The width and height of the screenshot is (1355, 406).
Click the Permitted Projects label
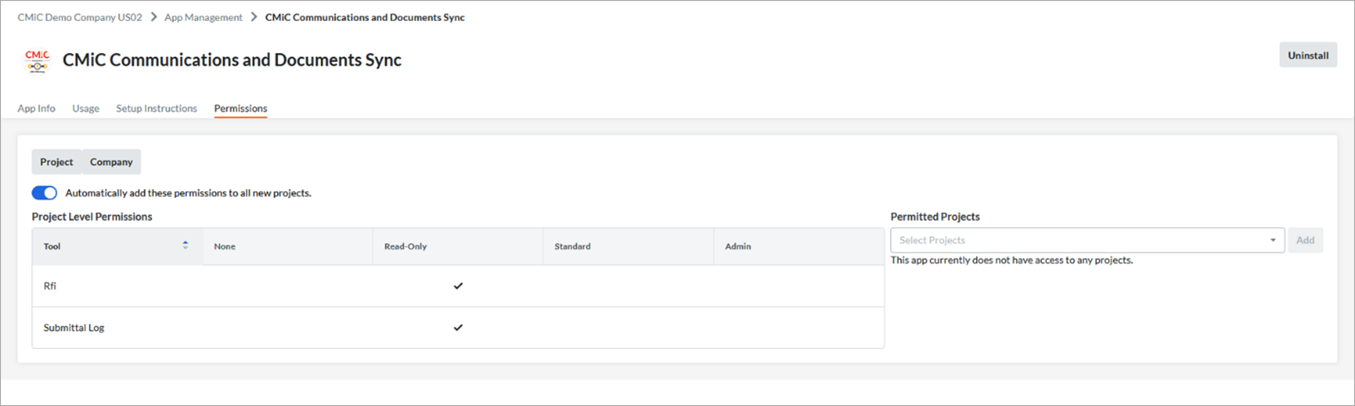pyautogui.click(x=935, y=216)
